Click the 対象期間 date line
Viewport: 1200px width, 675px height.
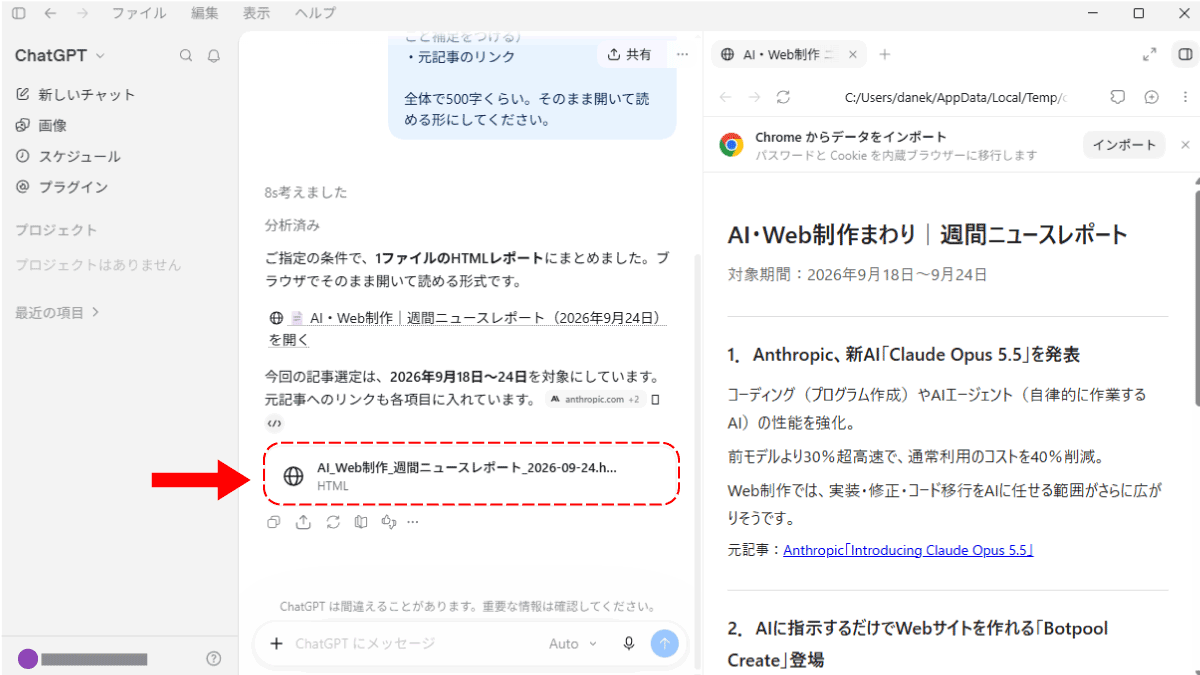click(858, 274)
